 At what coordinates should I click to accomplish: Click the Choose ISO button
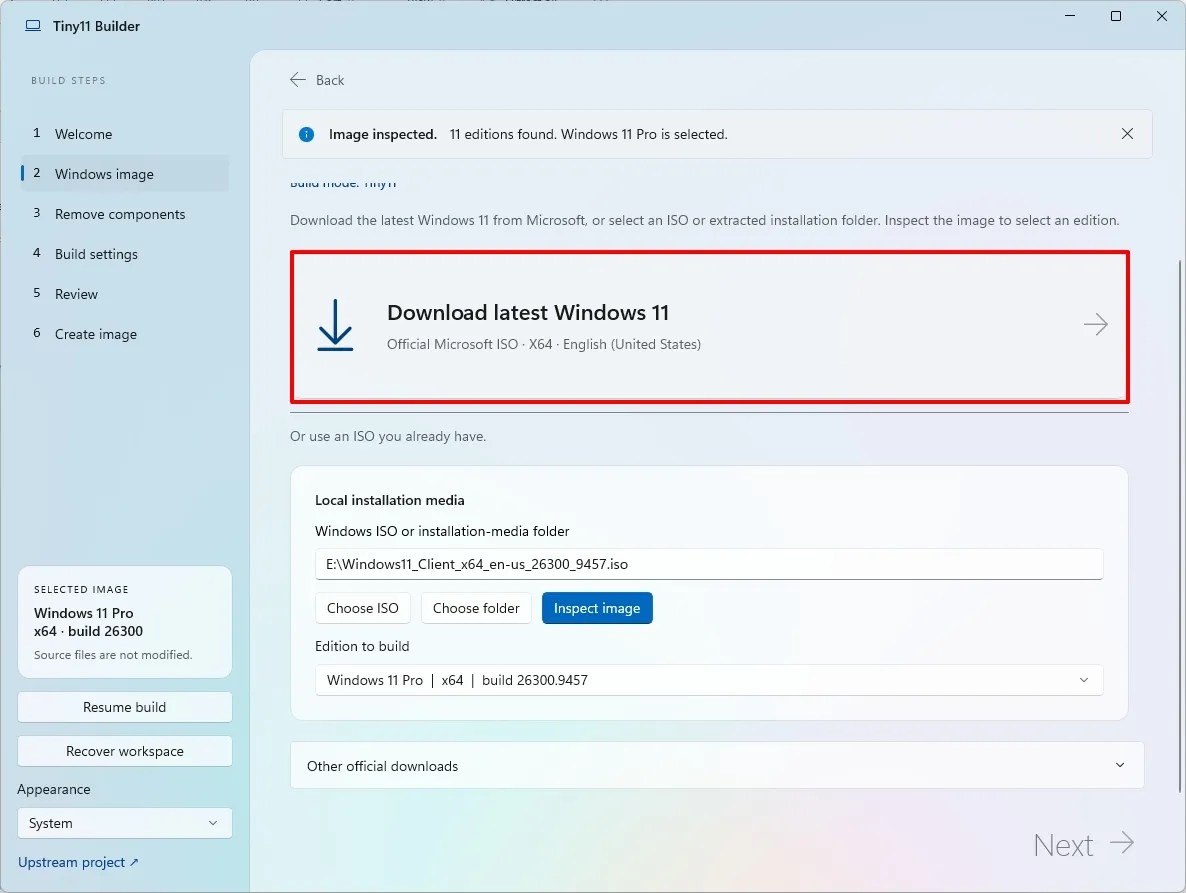362,608
